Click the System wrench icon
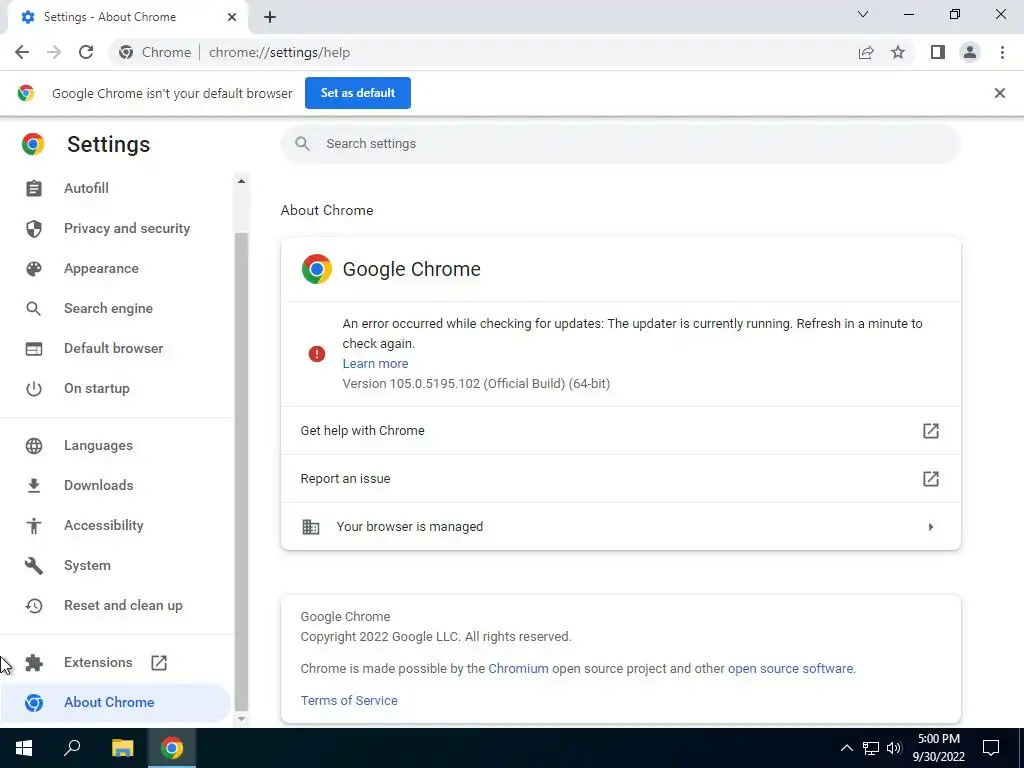The width and height of the screenshot is (1024, 768). [34, 566]
